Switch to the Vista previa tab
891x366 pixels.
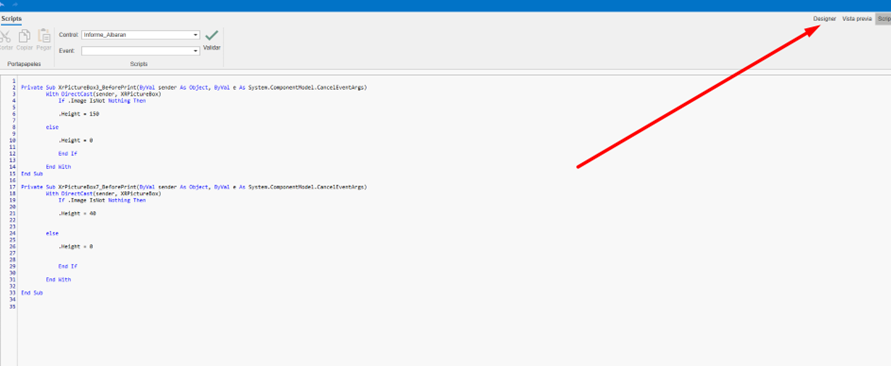pyautogui.click(x=856, y=19)
